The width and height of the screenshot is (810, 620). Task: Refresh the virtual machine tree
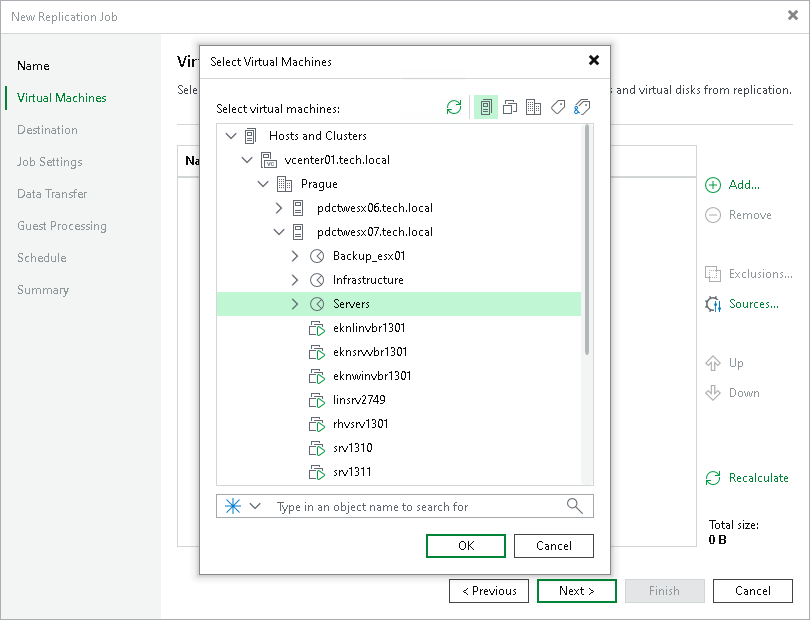(x=453, y=107)
